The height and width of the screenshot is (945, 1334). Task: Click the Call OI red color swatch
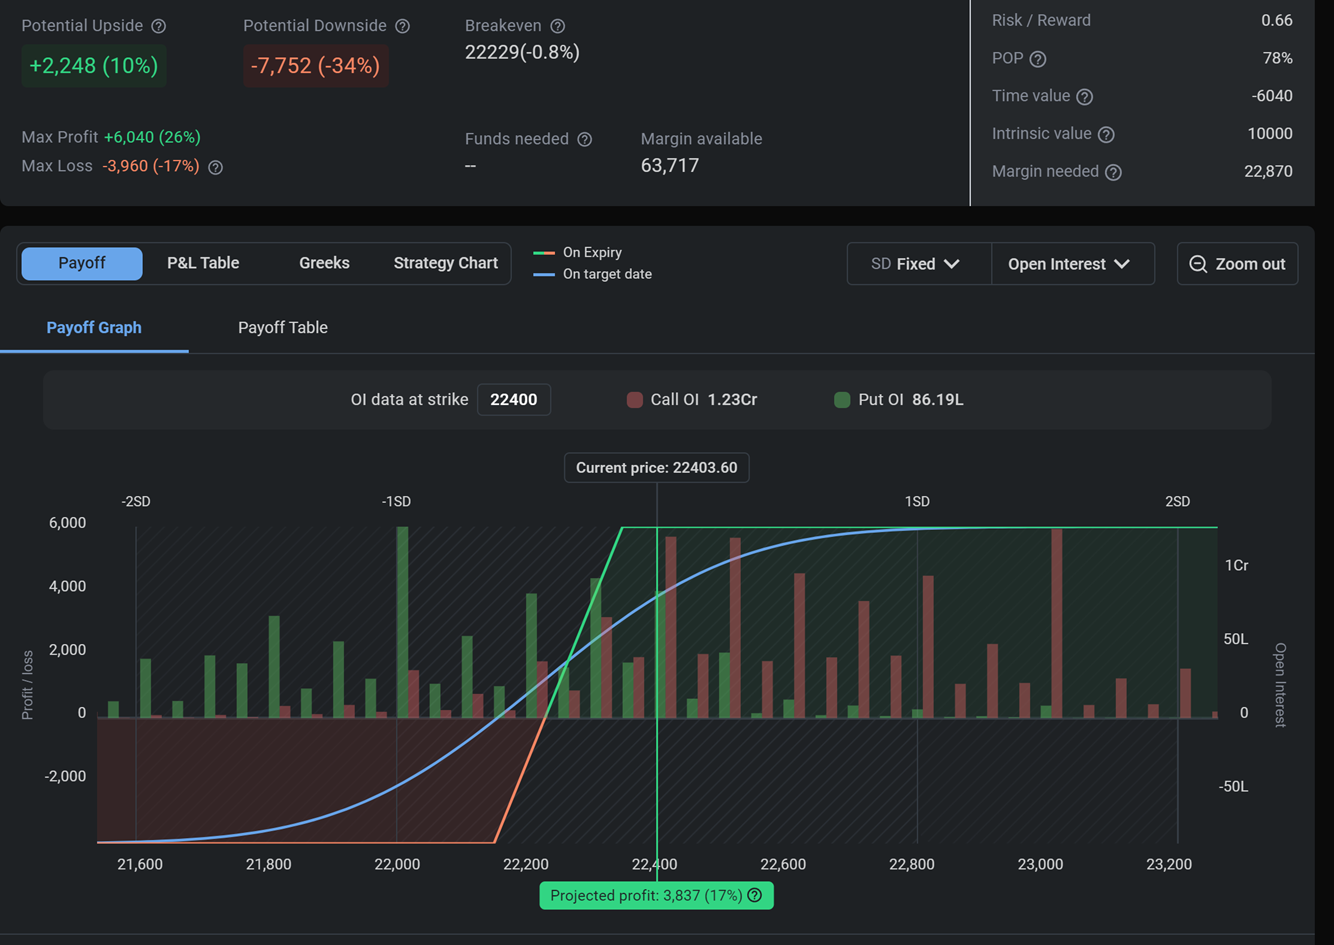pyautogui.click(x=634, y=400)
